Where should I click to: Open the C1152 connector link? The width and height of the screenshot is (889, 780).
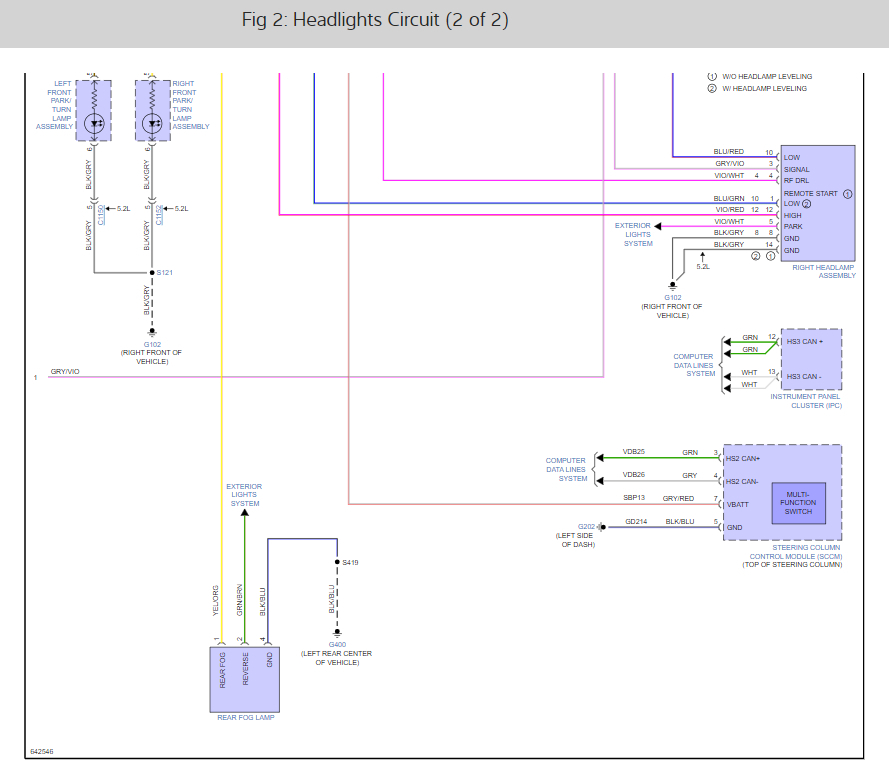[x=159, y=215]
